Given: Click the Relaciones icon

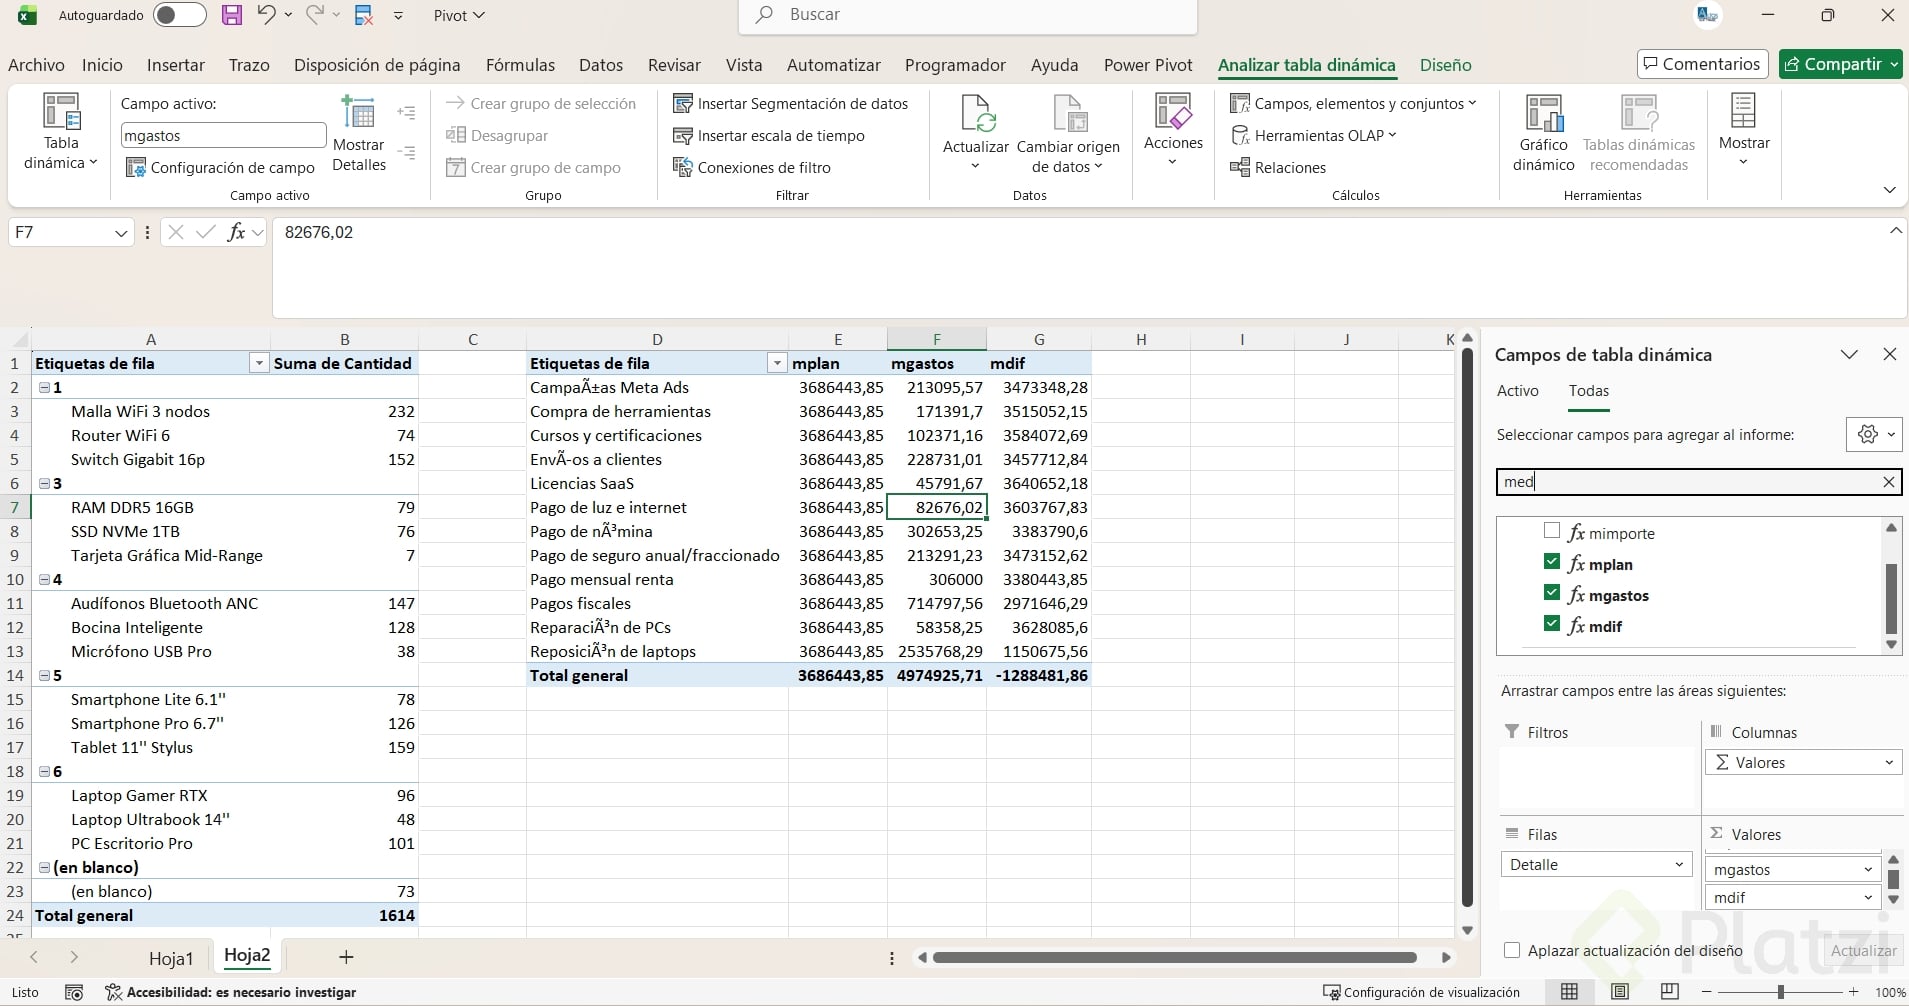Looking at the screenshot, I should click(x=1240, y=167).
